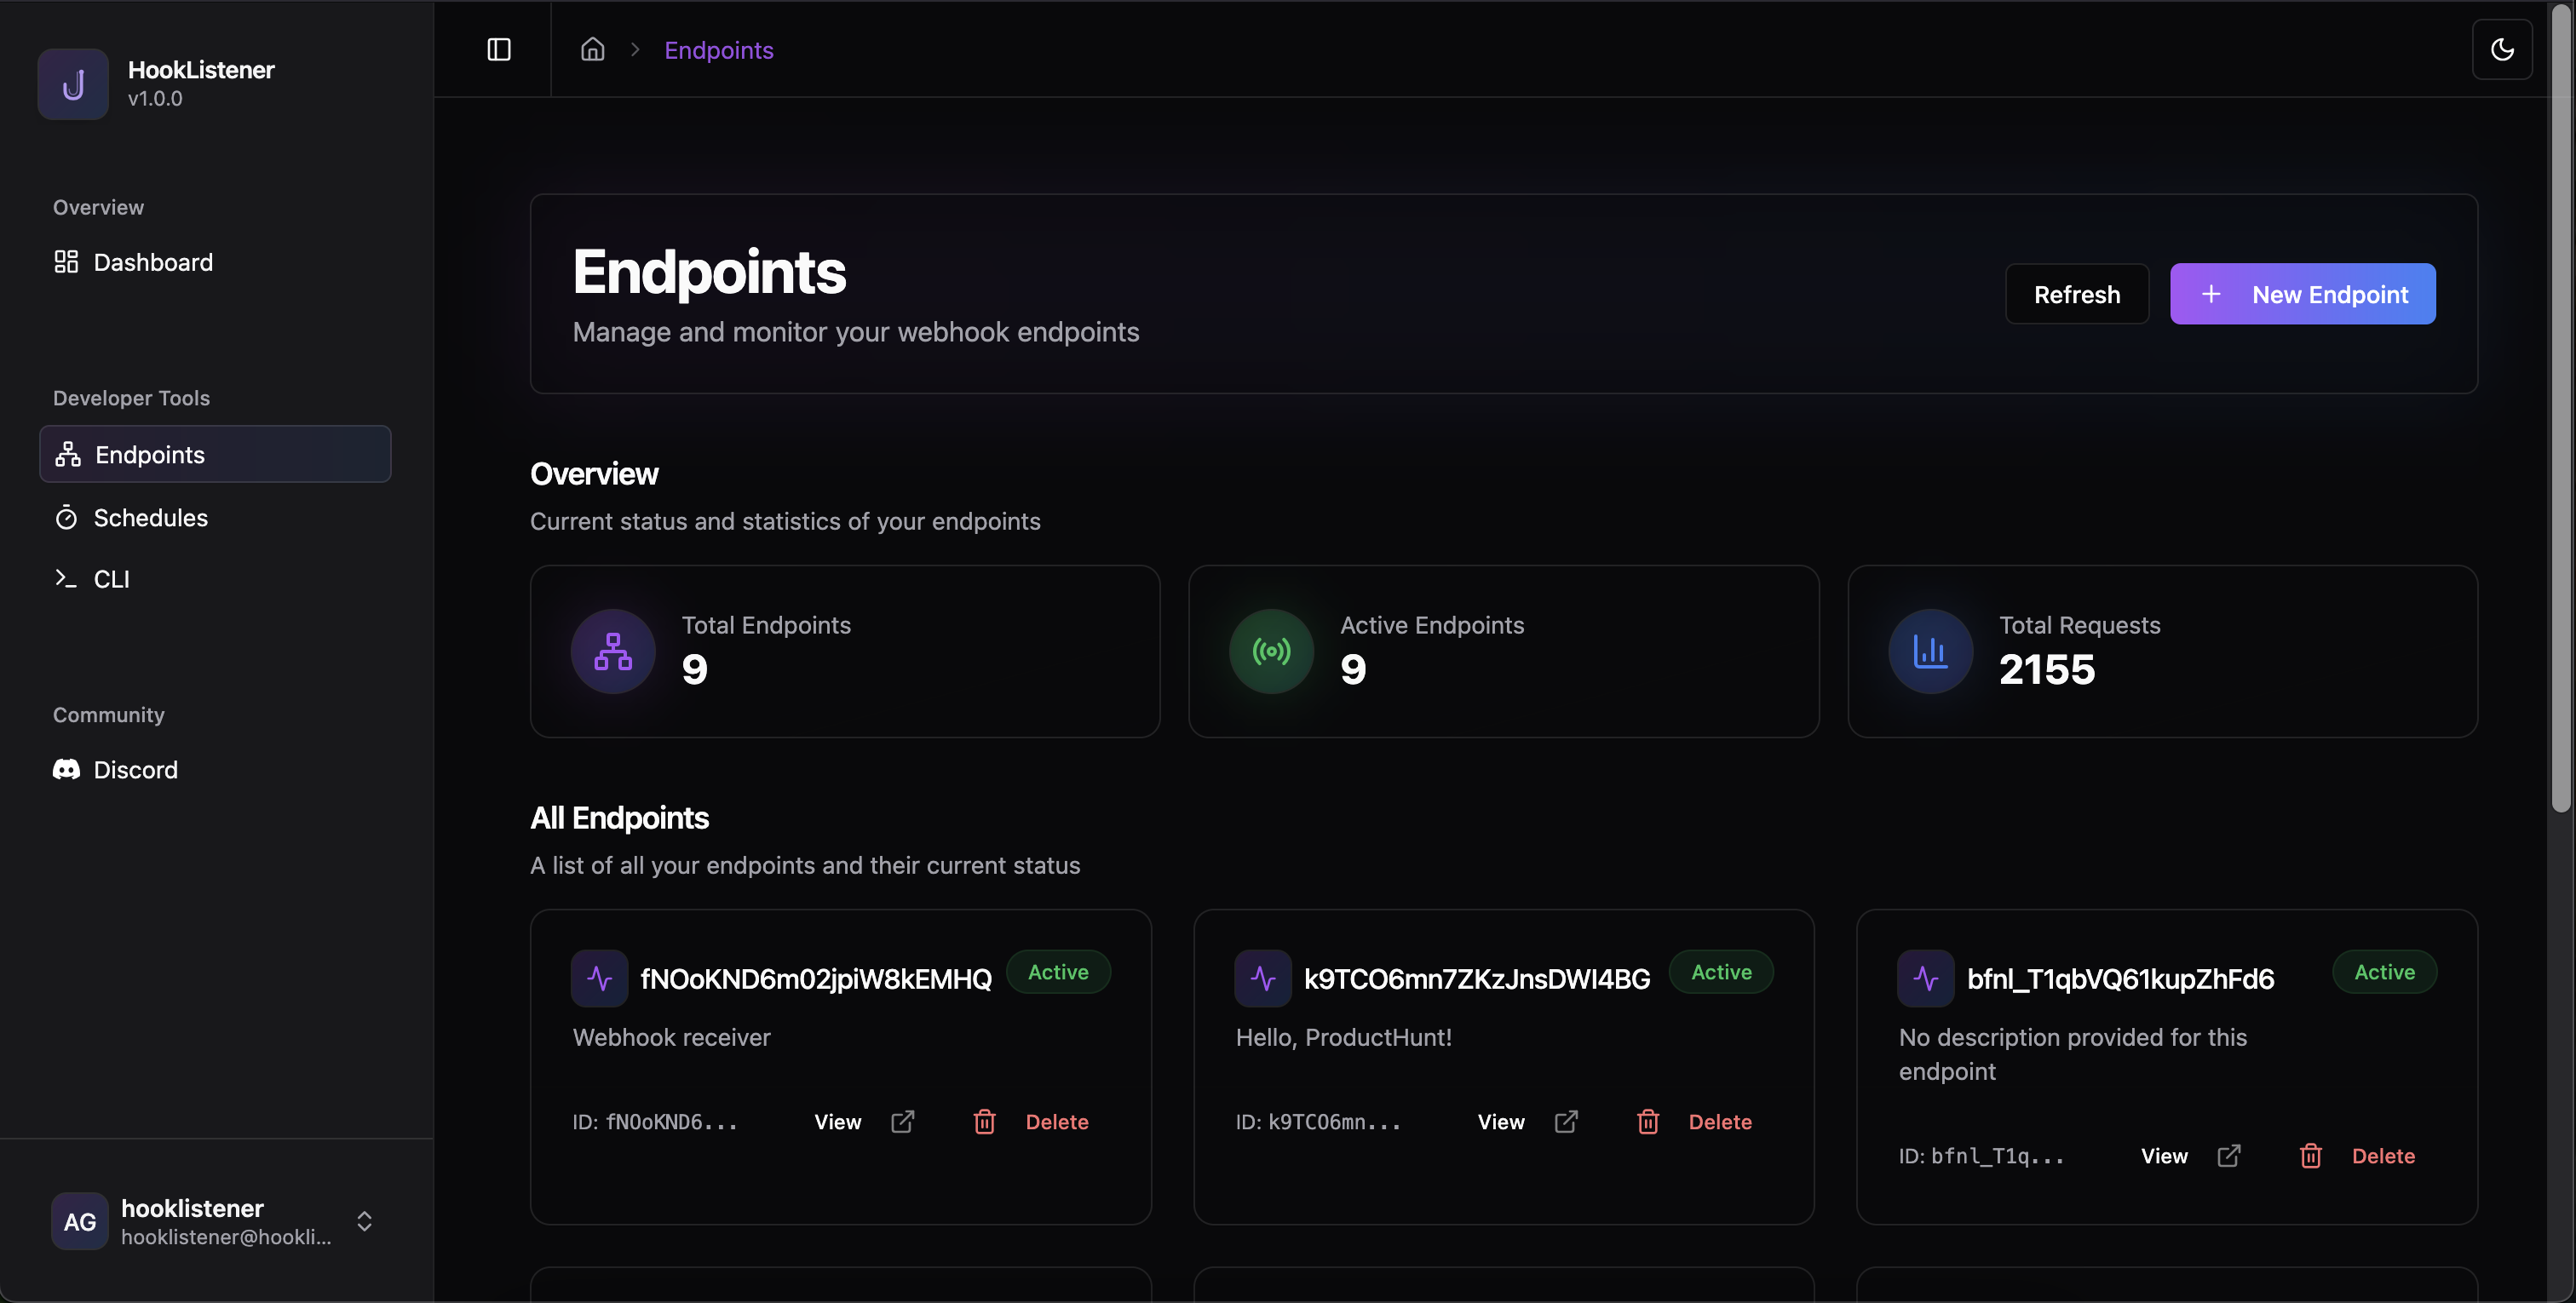Expand hooklistener account switcher chevron
Viewport: 2576px width, 1303px height.
coord(364,1221)
